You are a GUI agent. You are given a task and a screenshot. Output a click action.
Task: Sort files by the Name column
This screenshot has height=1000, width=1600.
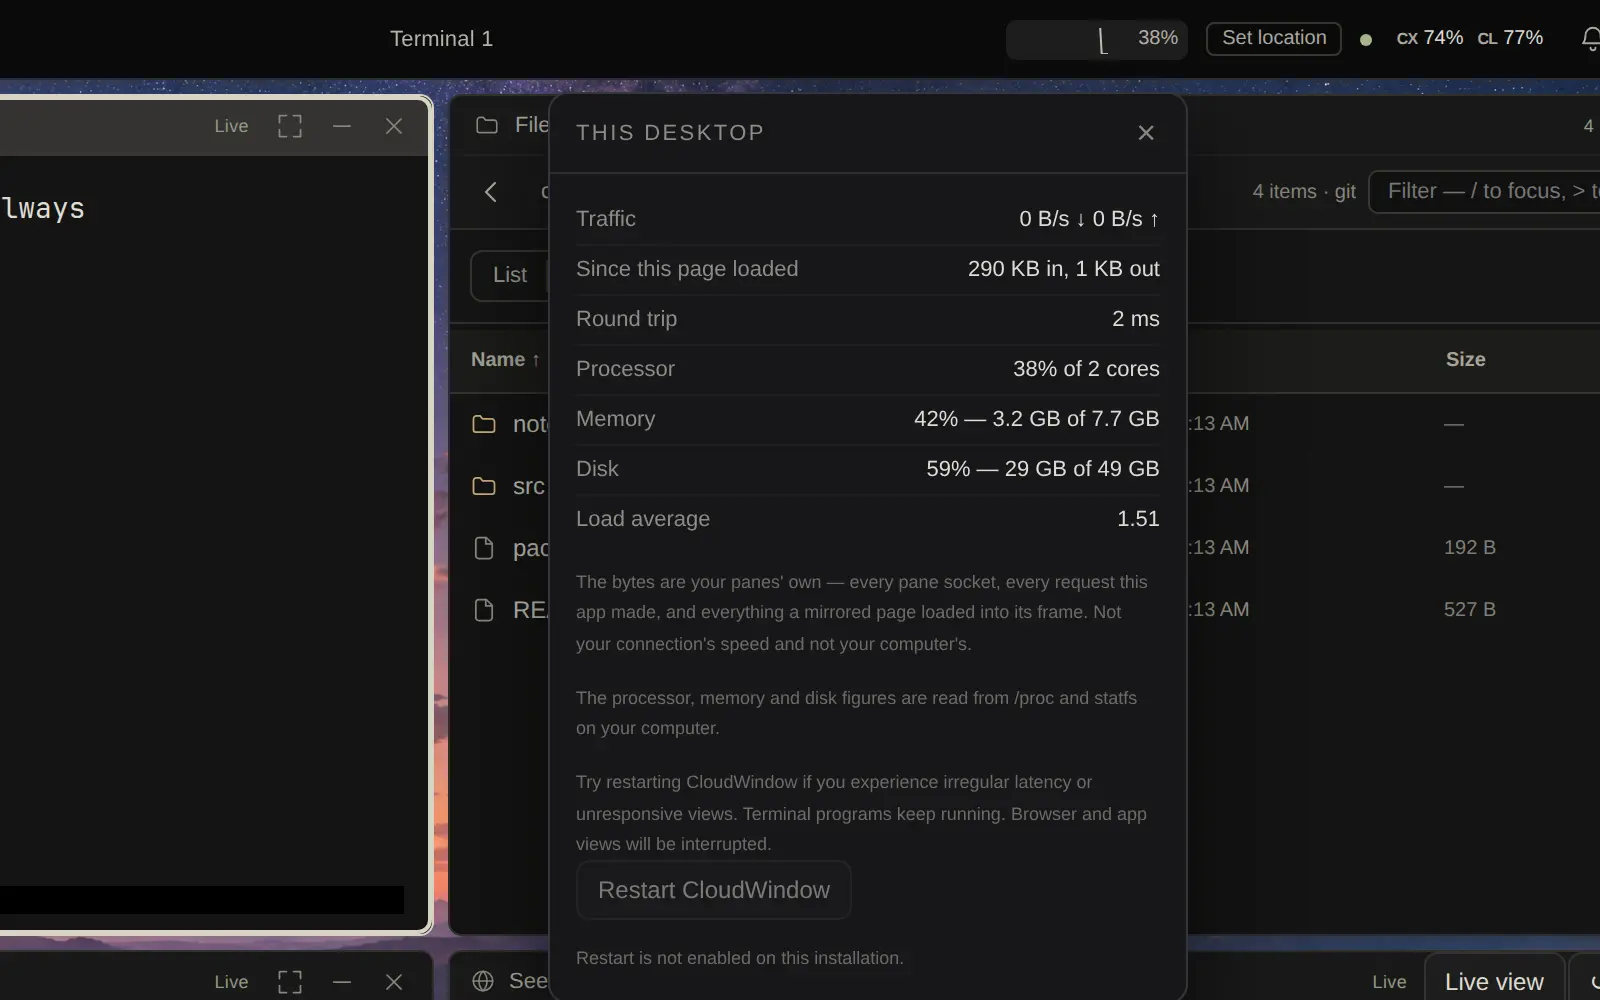(x=505, y=359)
